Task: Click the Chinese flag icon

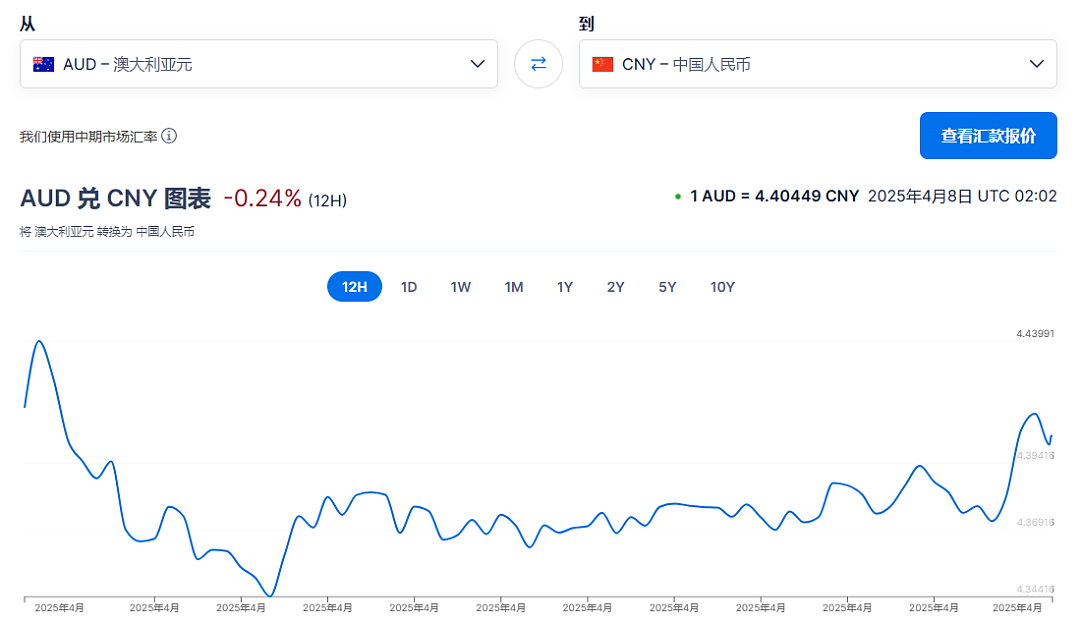Action: point(603,64)
